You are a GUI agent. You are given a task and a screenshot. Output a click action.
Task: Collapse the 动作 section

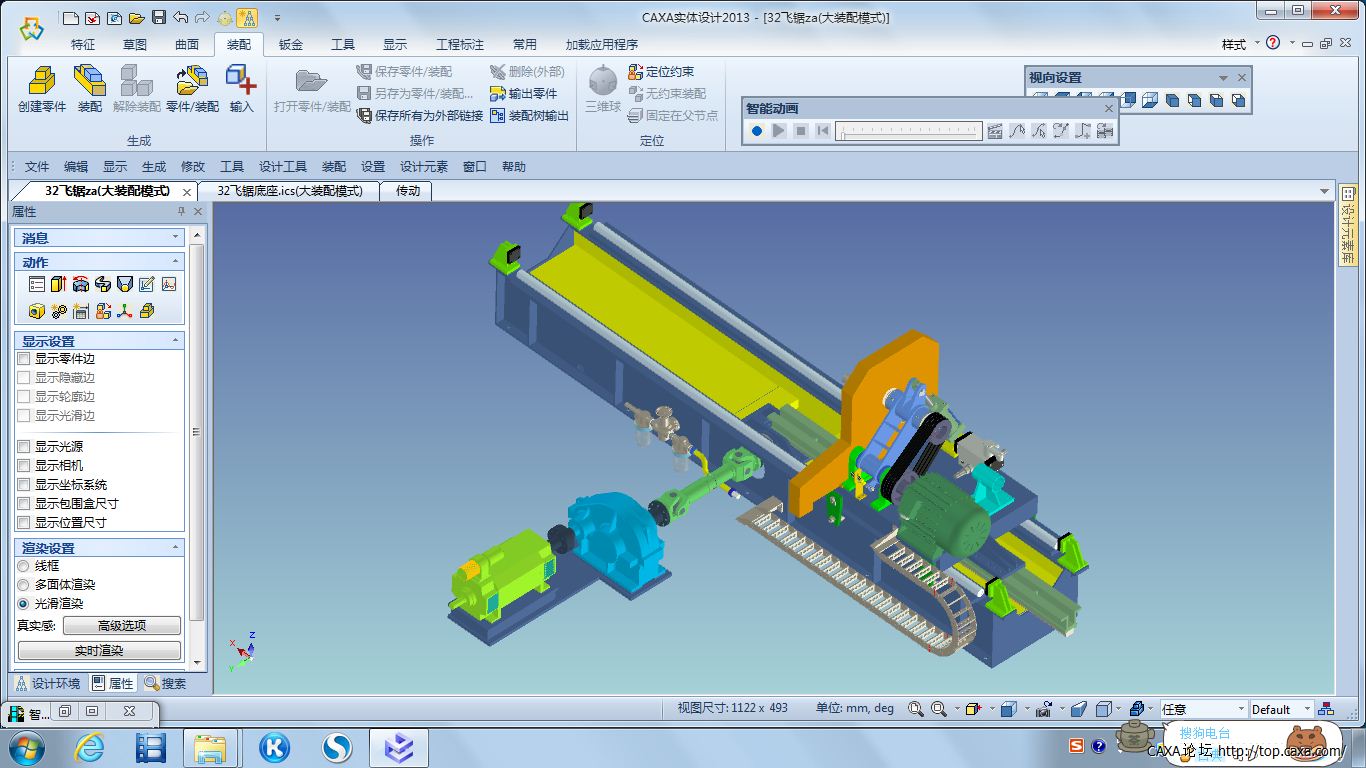[x=176, y=262]
